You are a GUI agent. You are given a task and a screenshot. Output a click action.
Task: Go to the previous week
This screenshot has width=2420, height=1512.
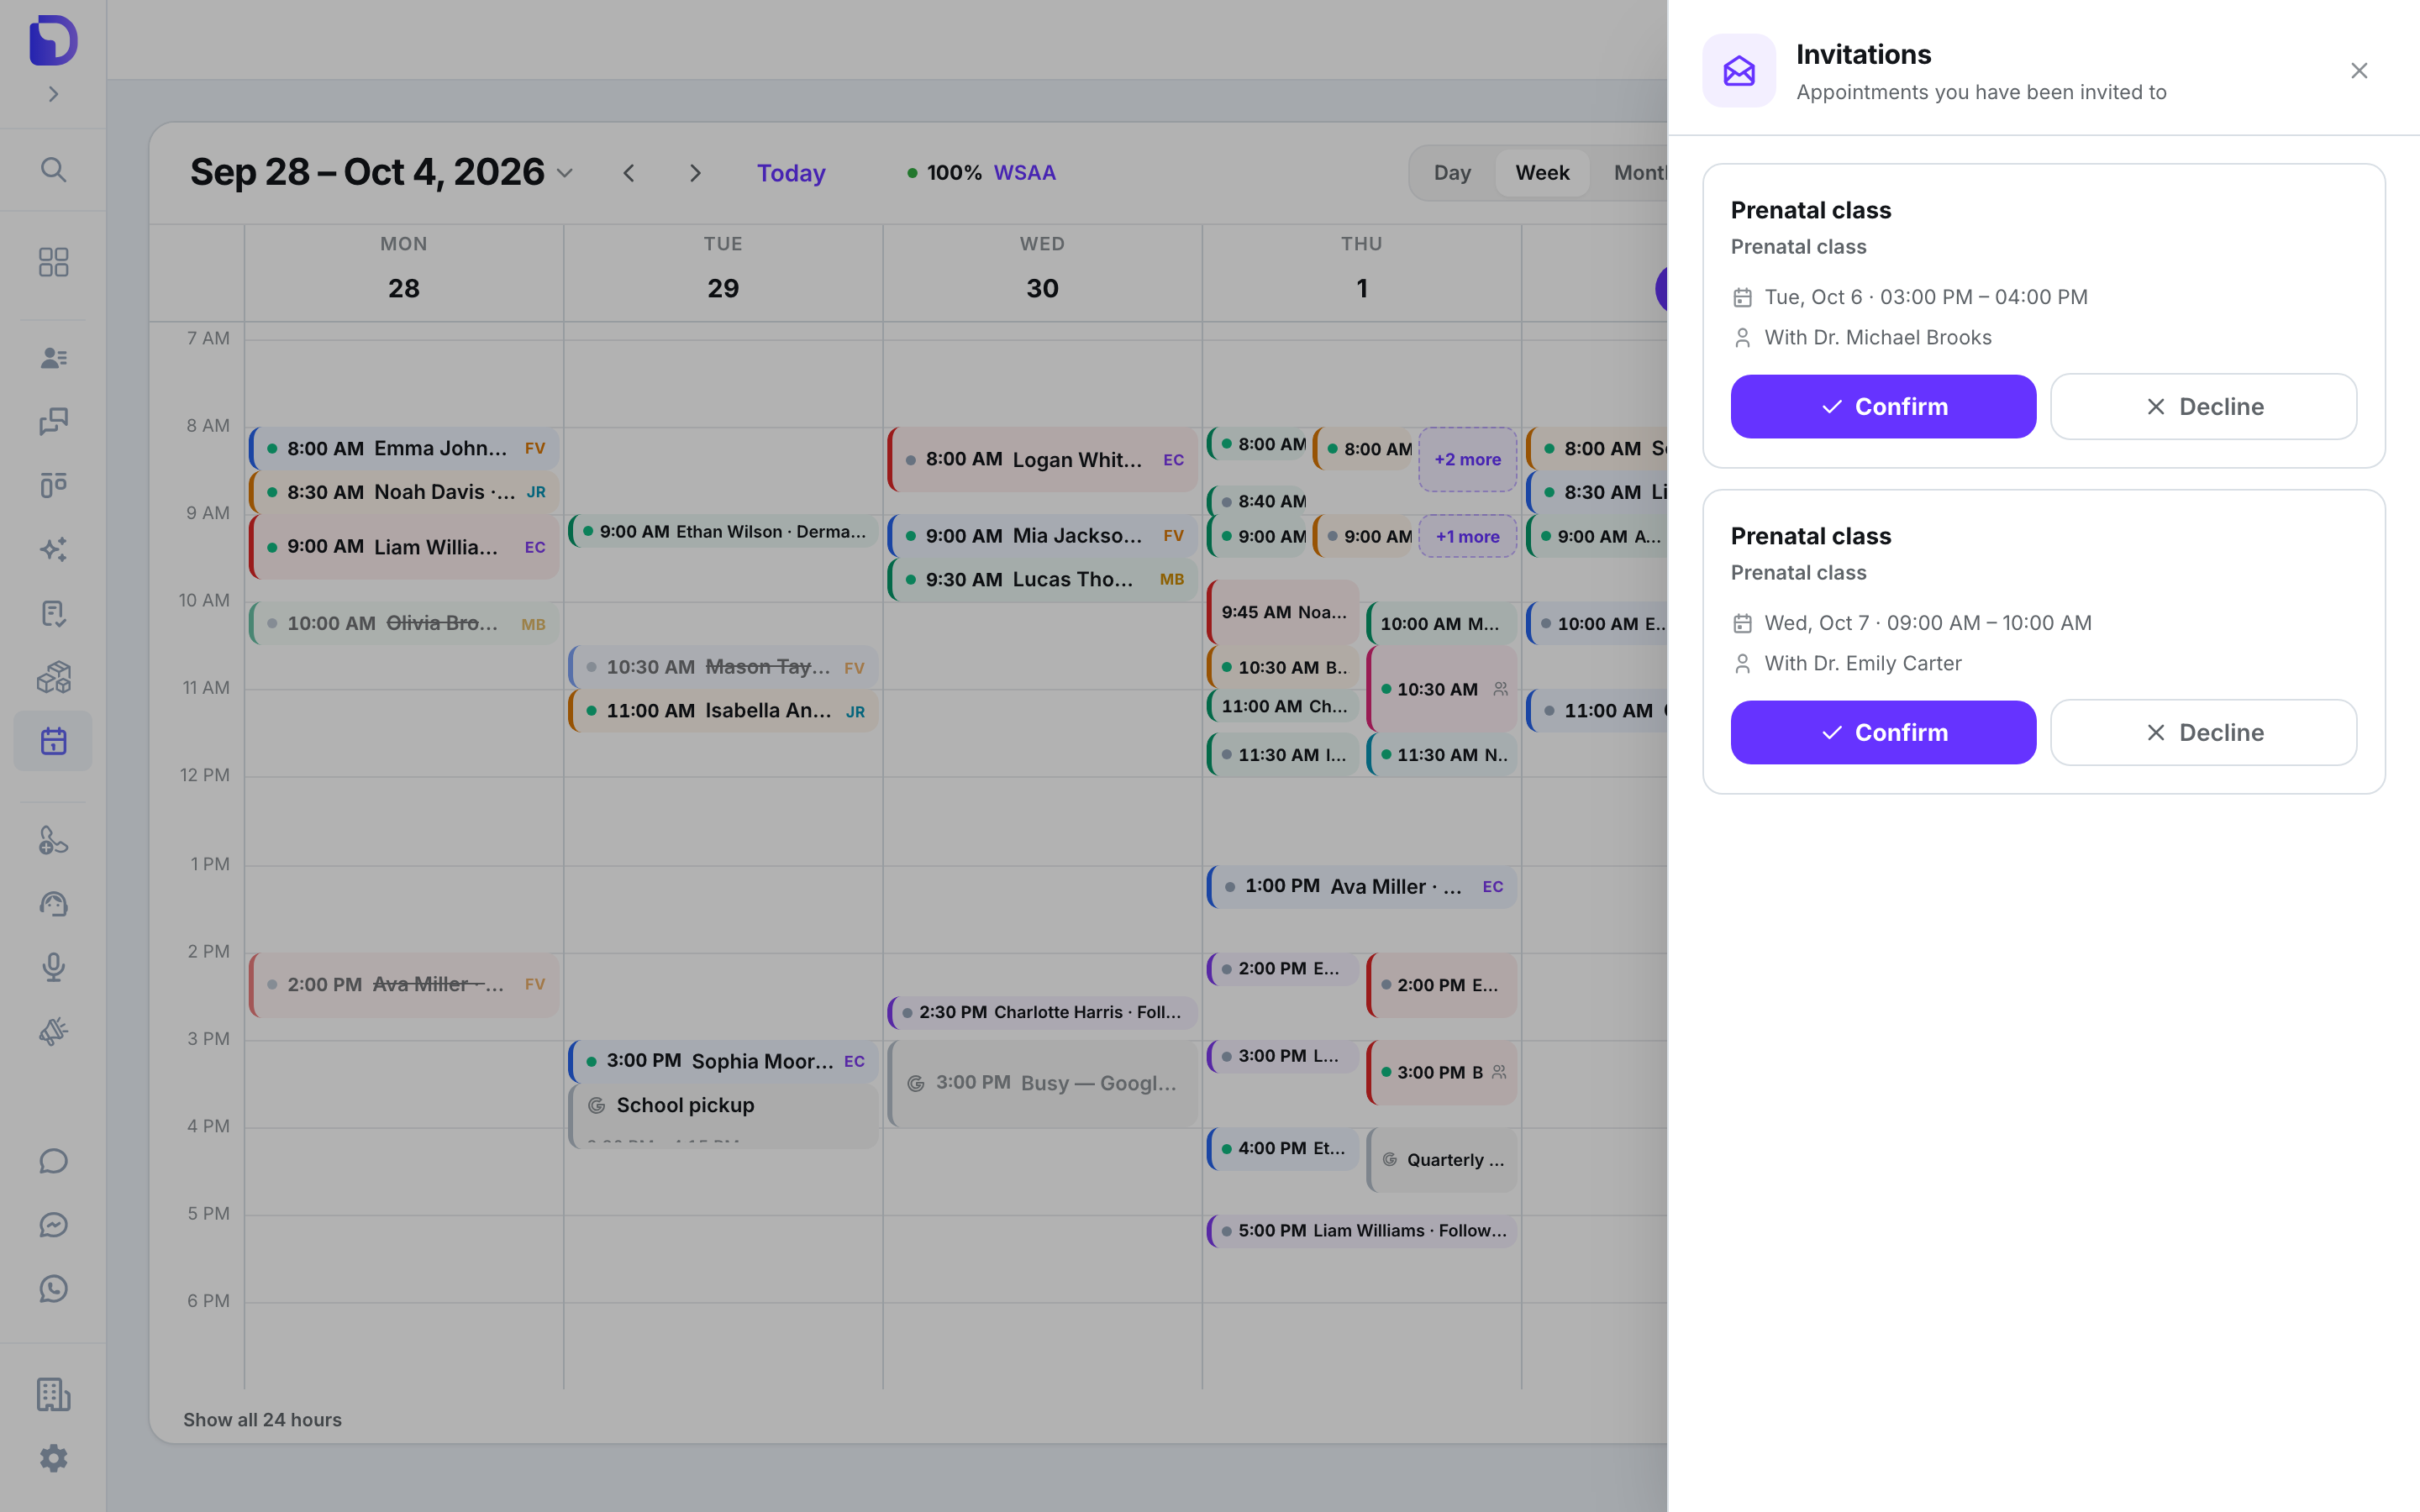click(629, 173)
